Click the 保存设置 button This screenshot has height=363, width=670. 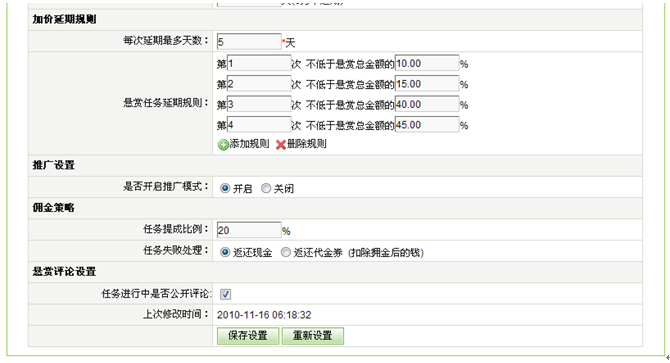248,336
